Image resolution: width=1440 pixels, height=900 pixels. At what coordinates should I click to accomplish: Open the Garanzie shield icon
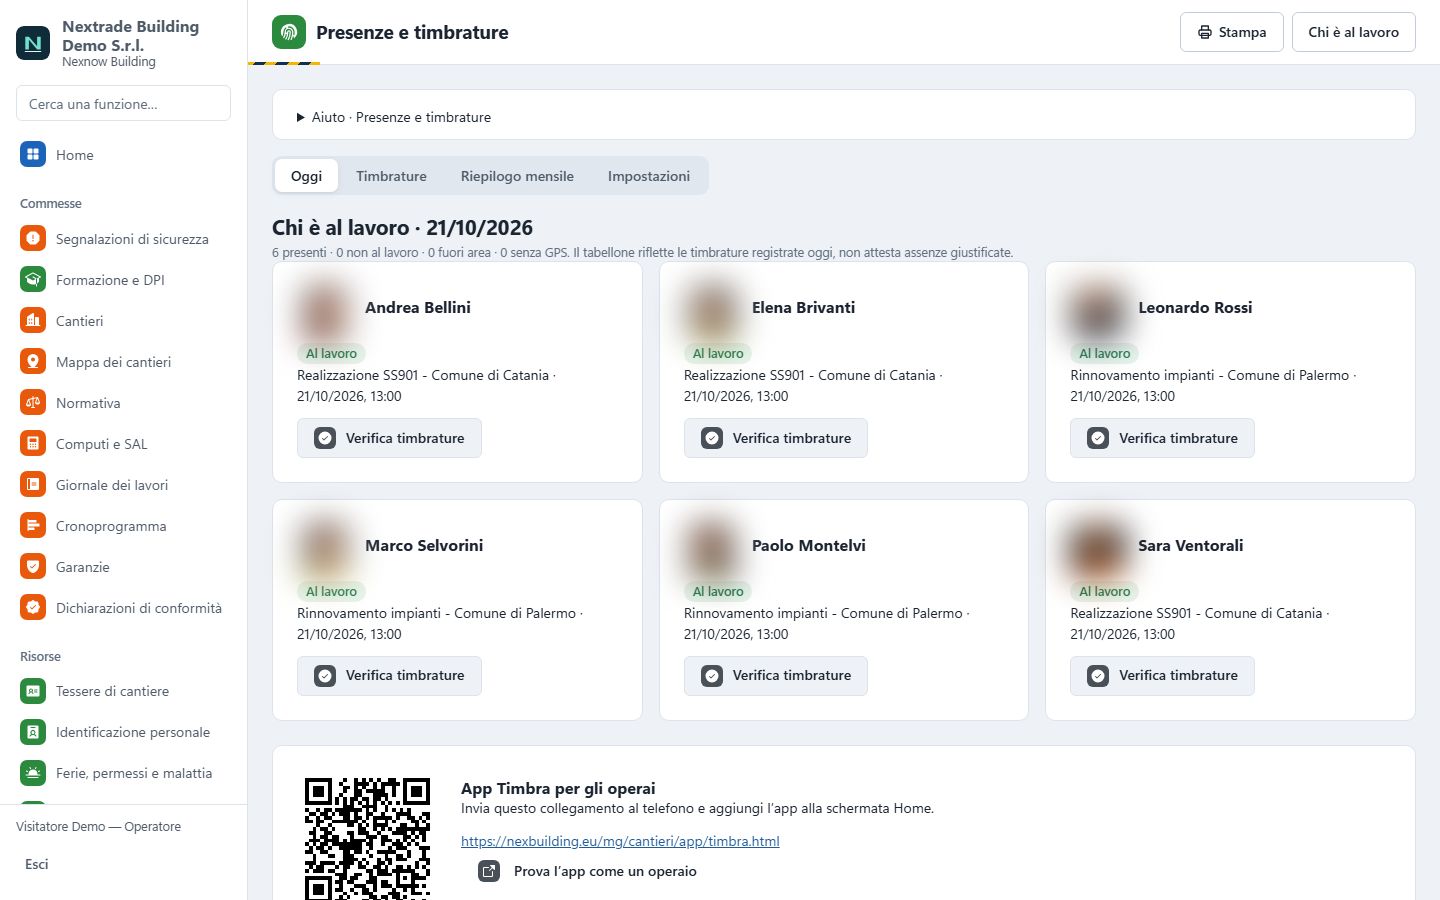33,567
